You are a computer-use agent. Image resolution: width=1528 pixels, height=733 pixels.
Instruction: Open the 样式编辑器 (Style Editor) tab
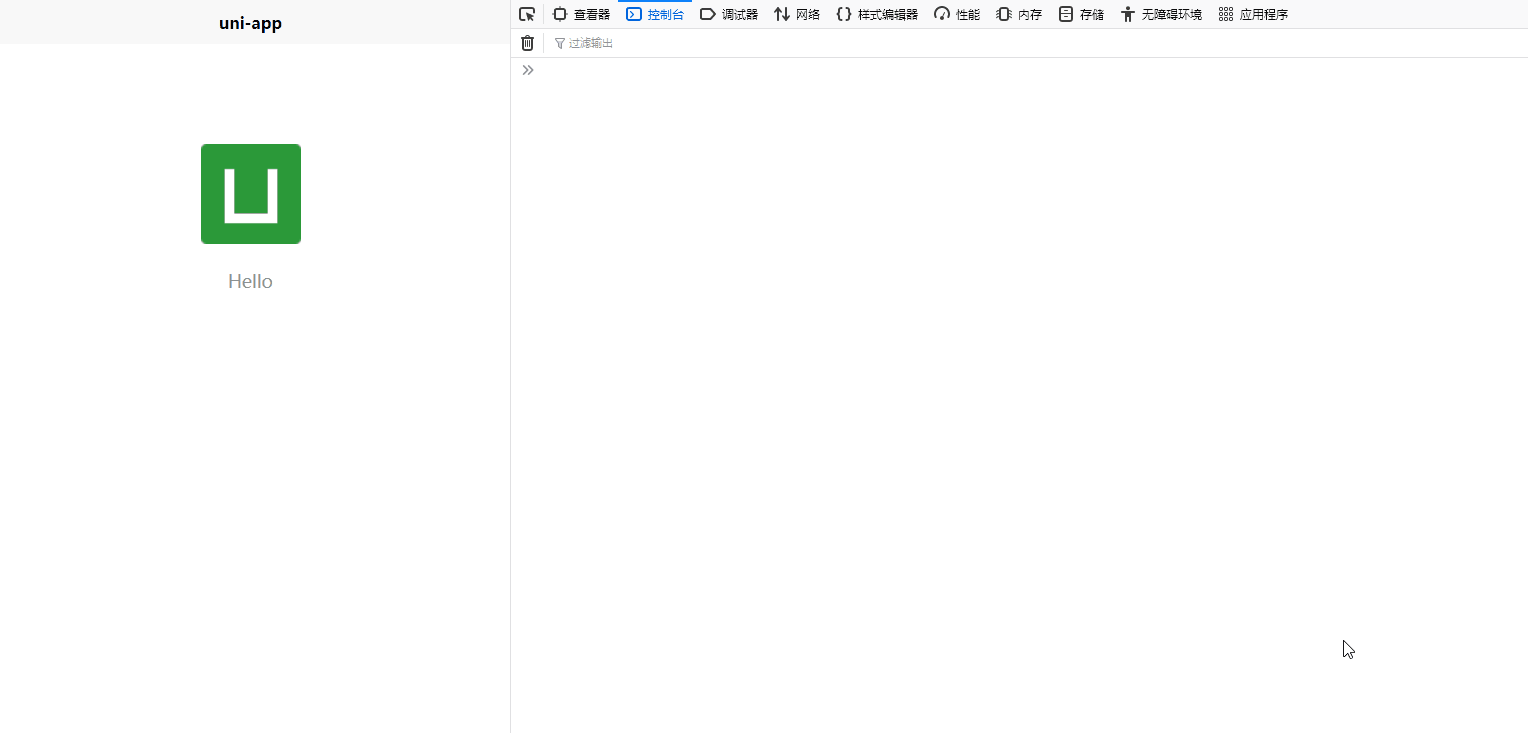click(877, 14)
